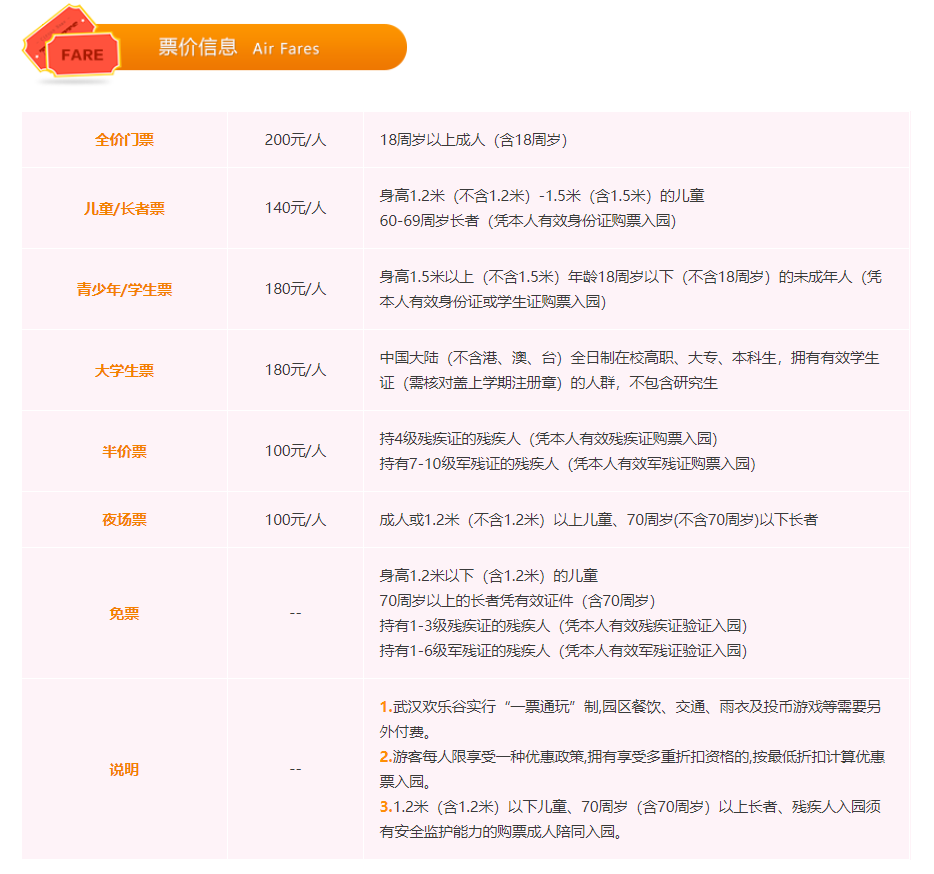The image size is (934, 874).
Task: Click note 3 about 购票成人陪同入园 requirement
Action: coord(630,819)
